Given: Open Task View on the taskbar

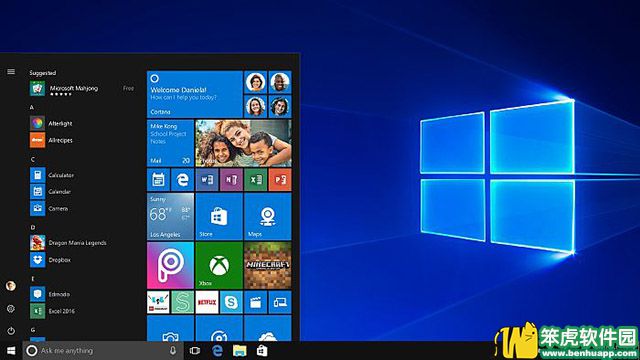Looking at the screenshot, I should point(195,351).
